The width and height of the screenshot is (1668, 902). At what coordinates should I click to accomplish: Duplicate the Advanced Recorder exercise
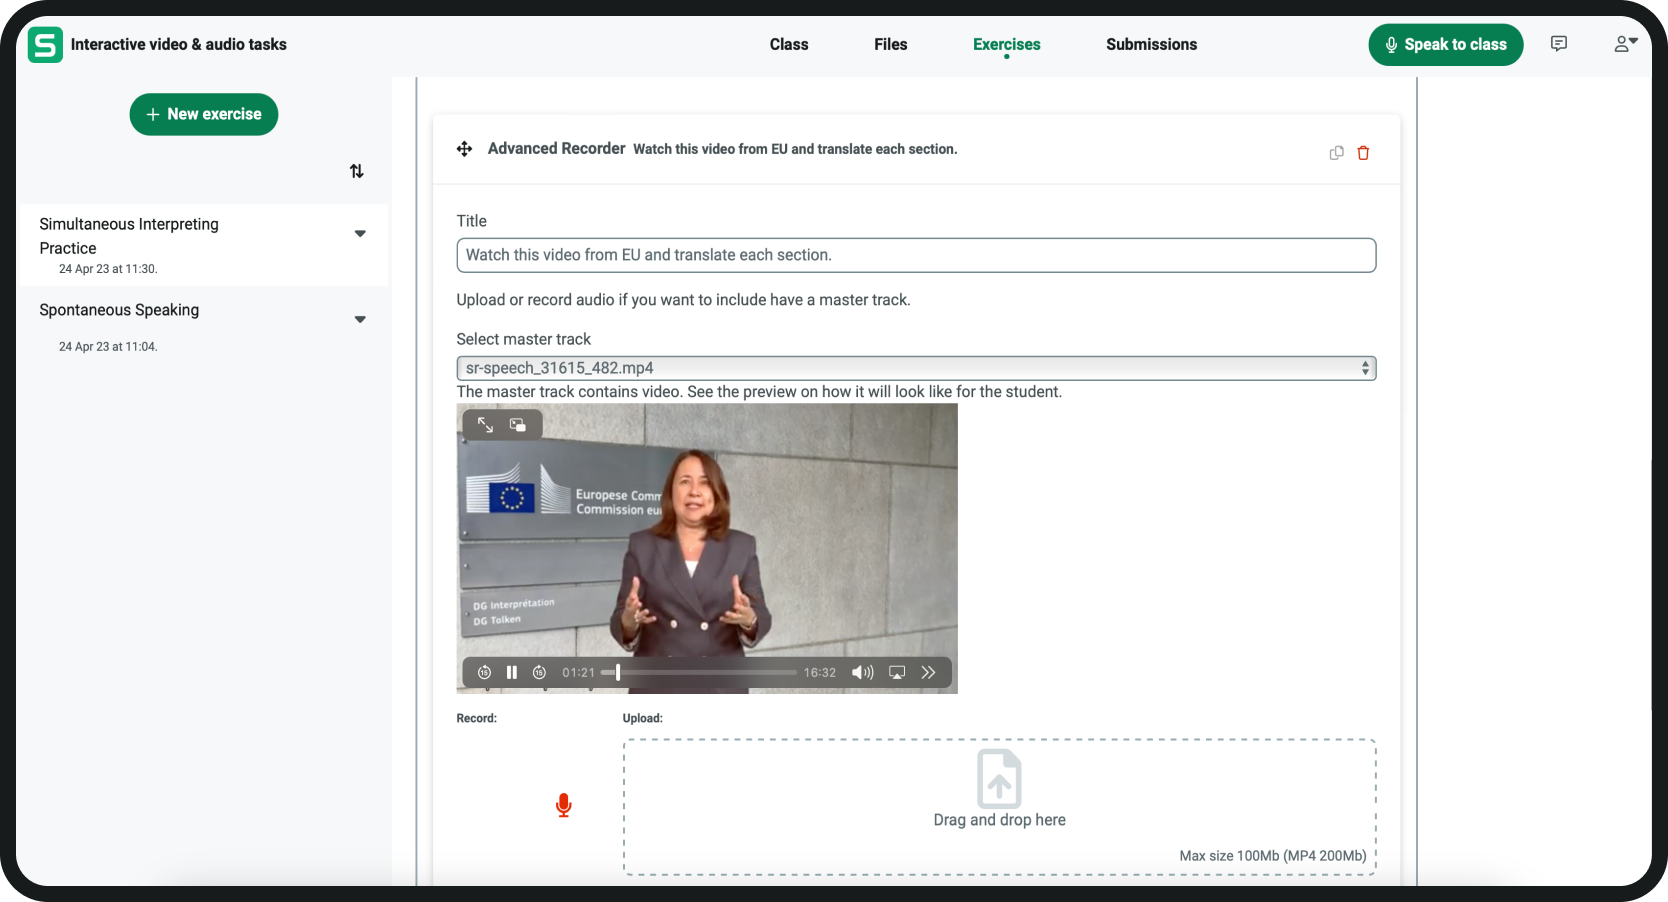coord(1336,153)
